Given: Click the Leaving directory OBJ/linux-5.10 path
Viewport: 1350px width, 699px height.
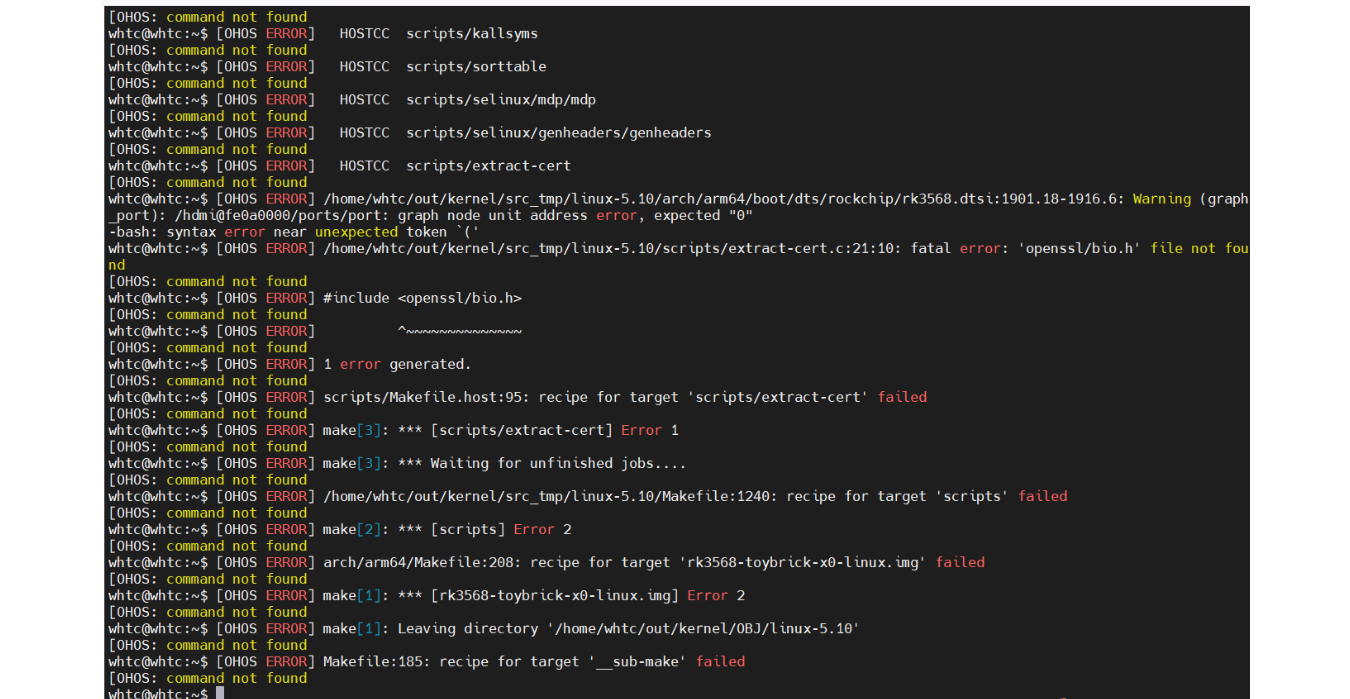Looking at the screenshot, I should [700, 628].
